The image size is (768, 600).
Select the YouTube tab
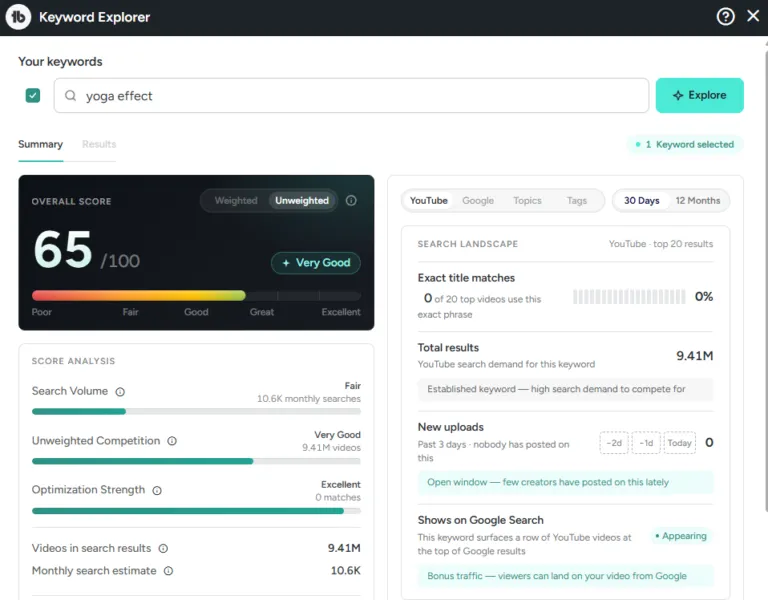tap(429, 200)
